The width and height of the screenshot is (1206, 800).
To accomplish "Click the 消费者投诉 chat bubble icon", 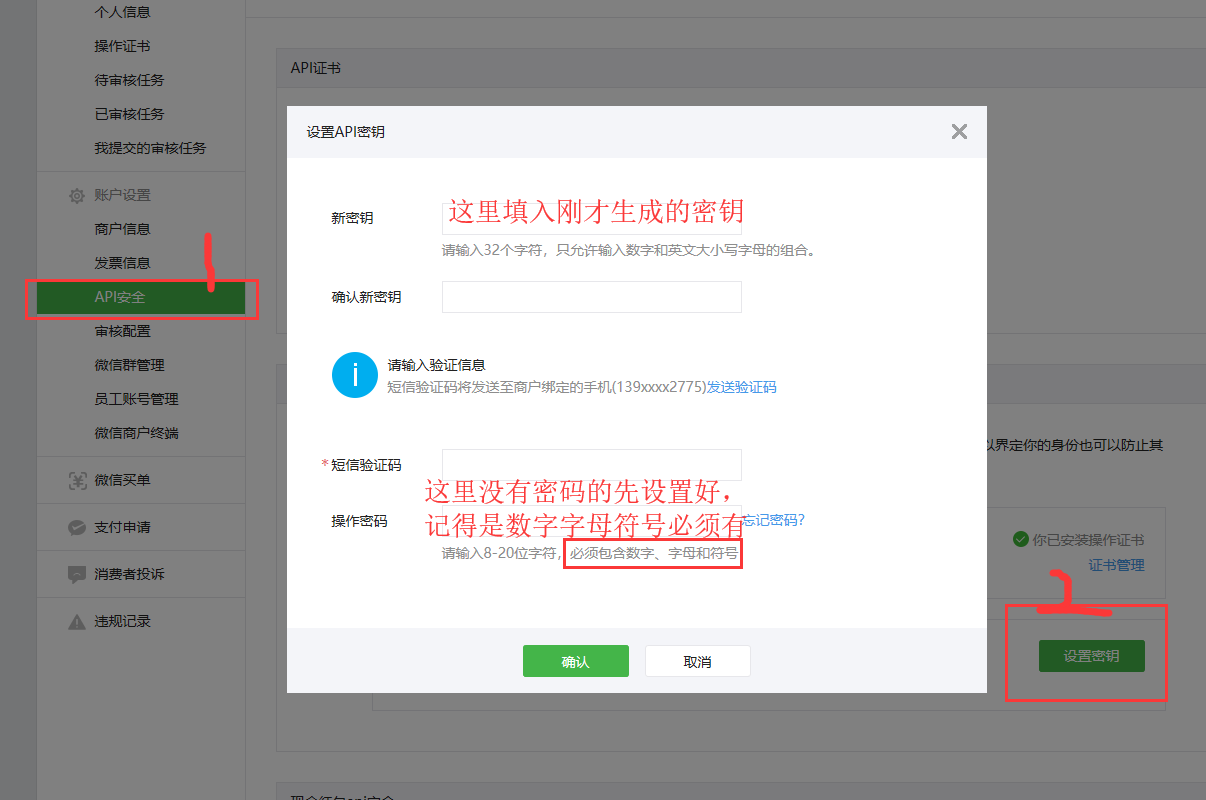I will (x=76, y=575).
